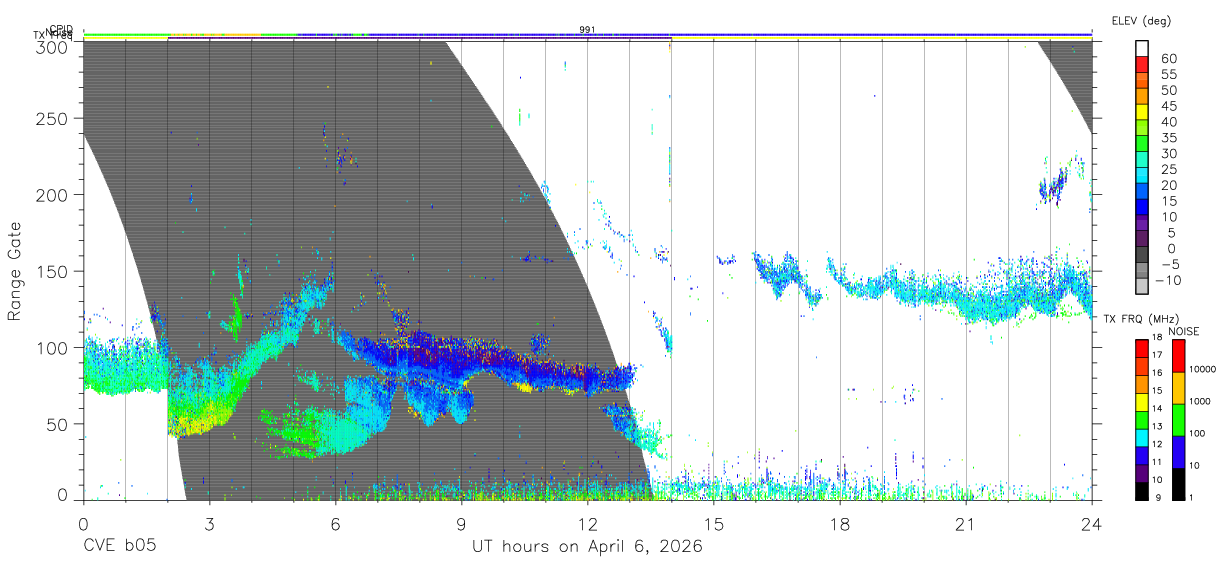Pick the green swatch in NOISE bar

click(x=1177, y=419)
